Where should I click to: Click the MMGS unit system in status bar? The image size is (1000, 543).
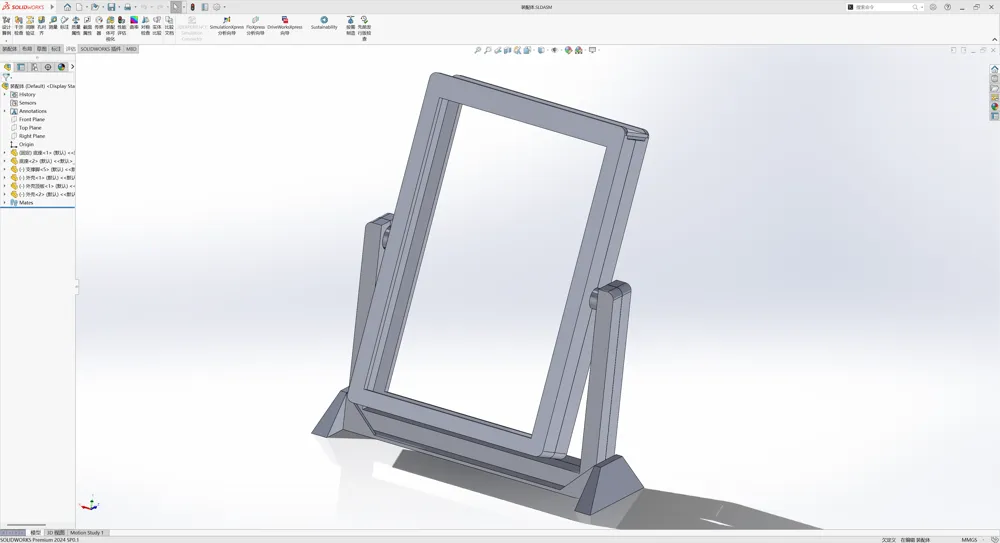(969, 540)
